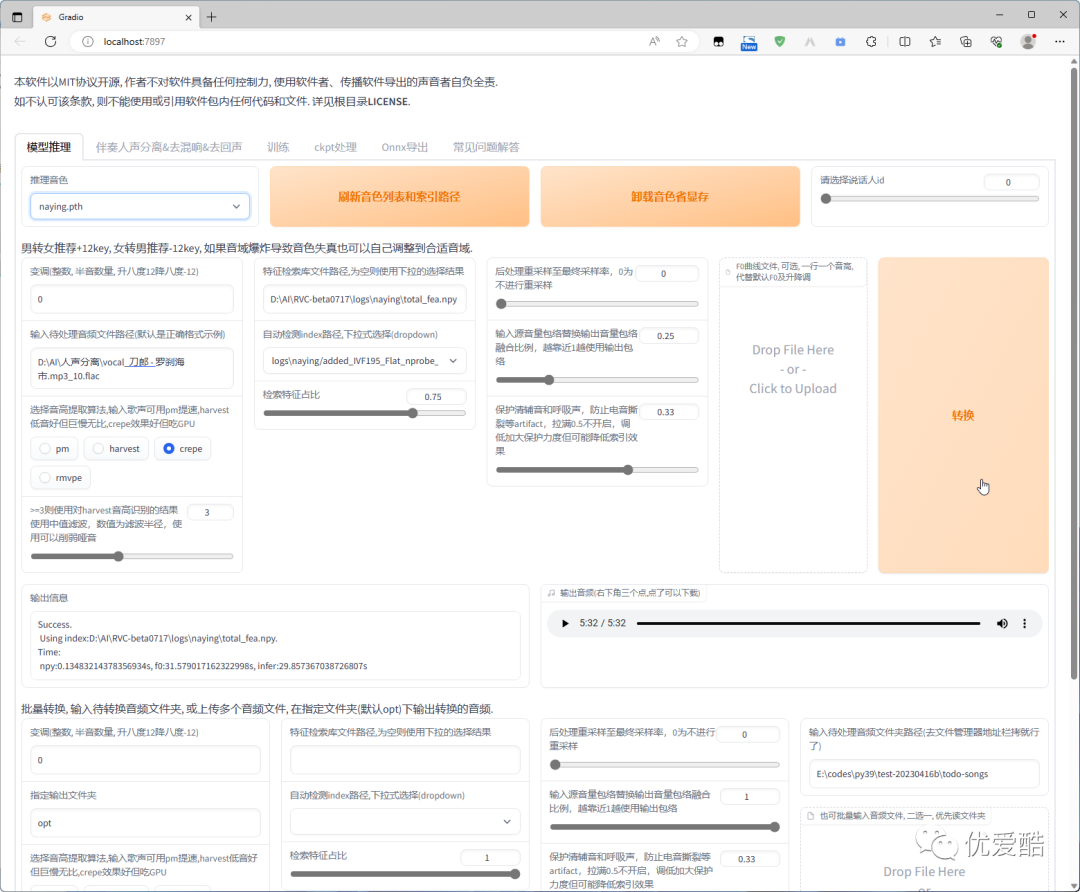The image size is (1080, 892).
Task: Toggle the split screen icon
Action: (905, 41)
